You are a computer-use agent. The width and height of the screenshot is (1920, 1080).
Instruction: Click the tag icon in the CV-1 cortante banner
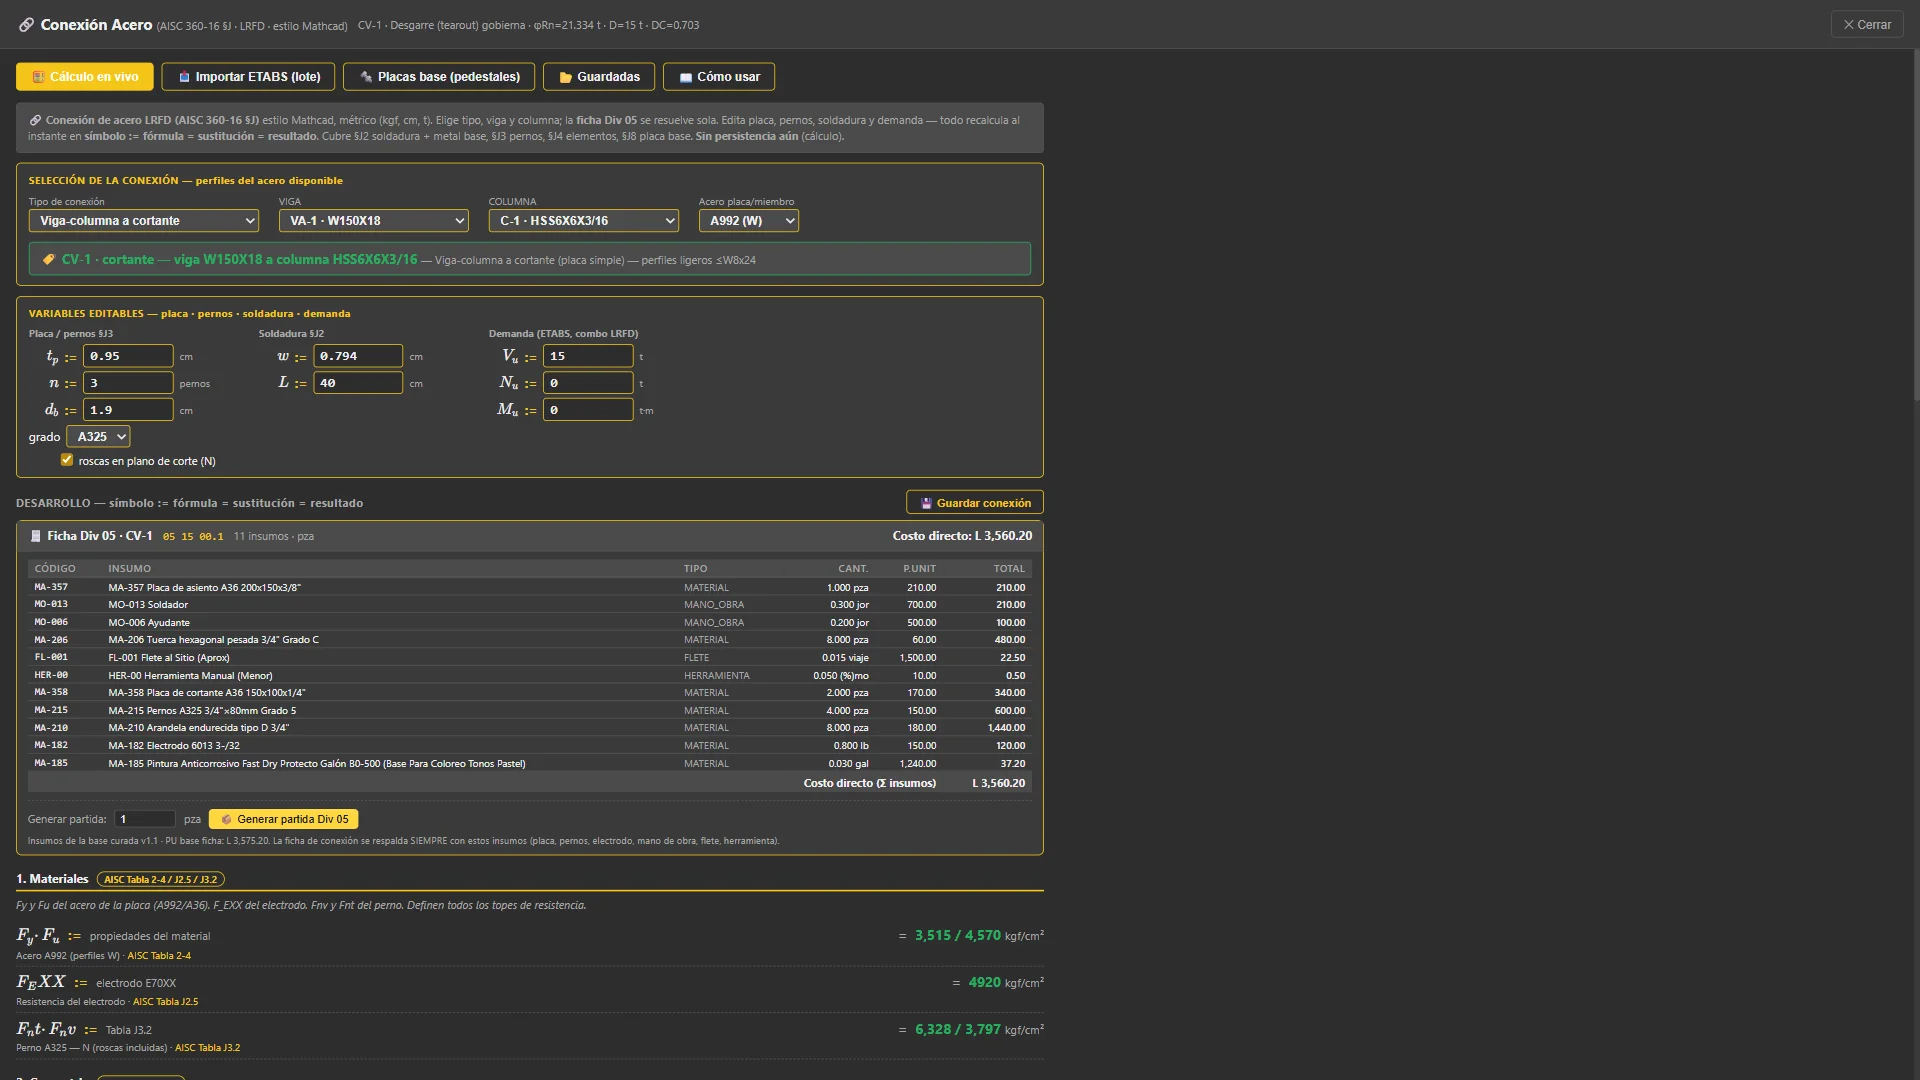click(49, 259)
